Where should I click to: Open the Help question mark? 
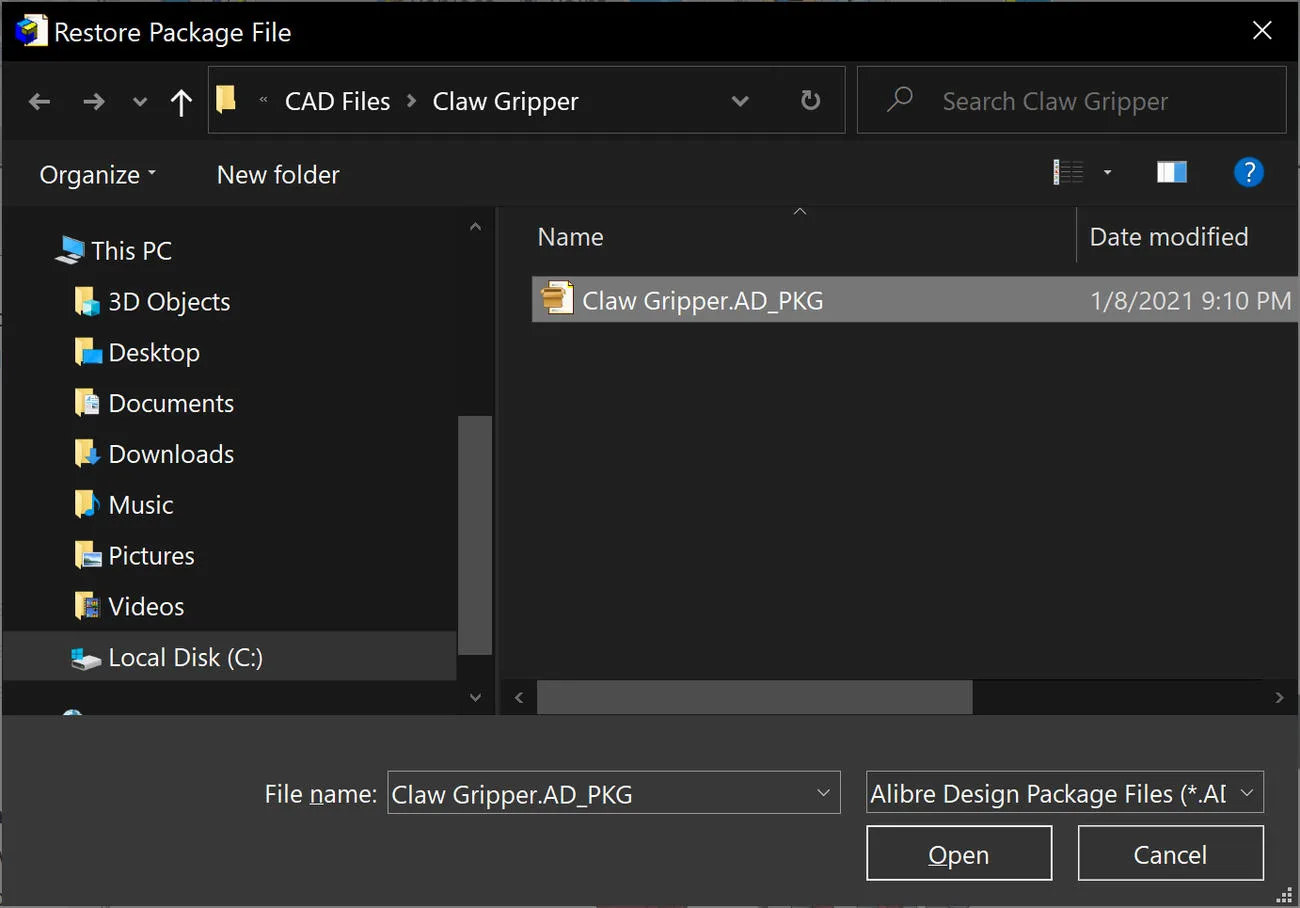click(x=1249, y=173)
